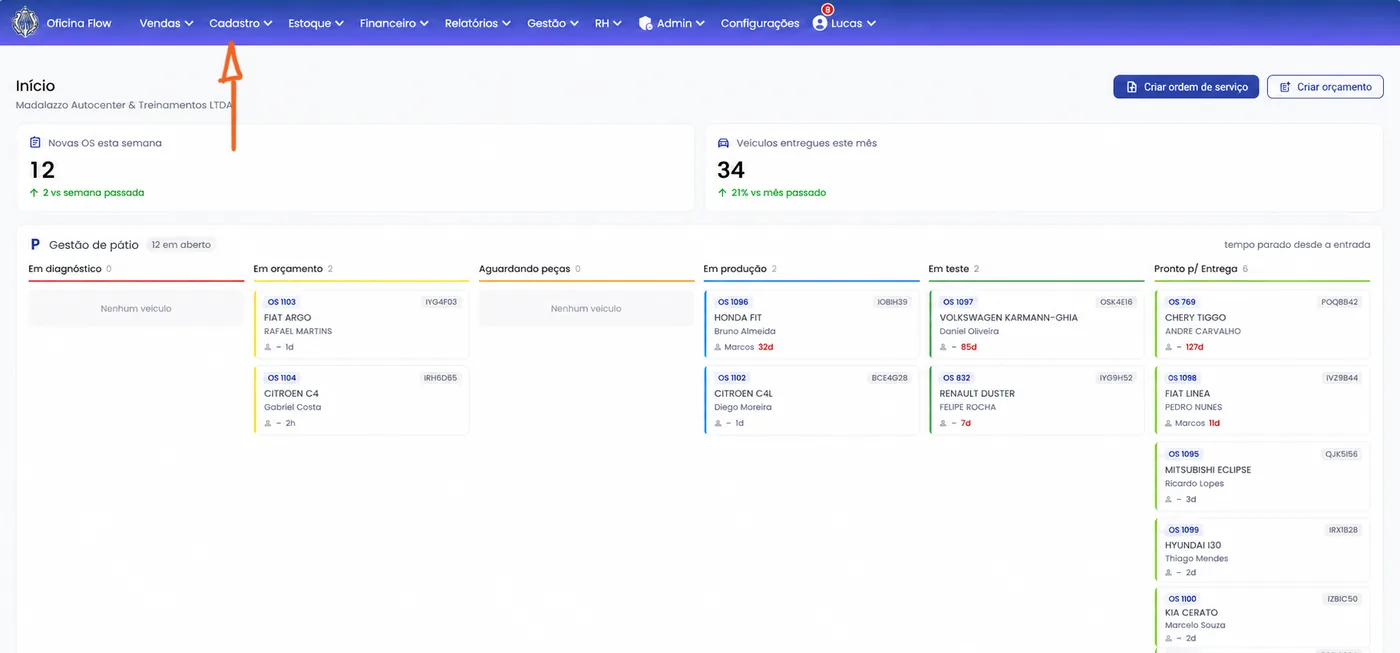Click the car icon beside Veículos entregues este mês

click(x=724, y=143)
